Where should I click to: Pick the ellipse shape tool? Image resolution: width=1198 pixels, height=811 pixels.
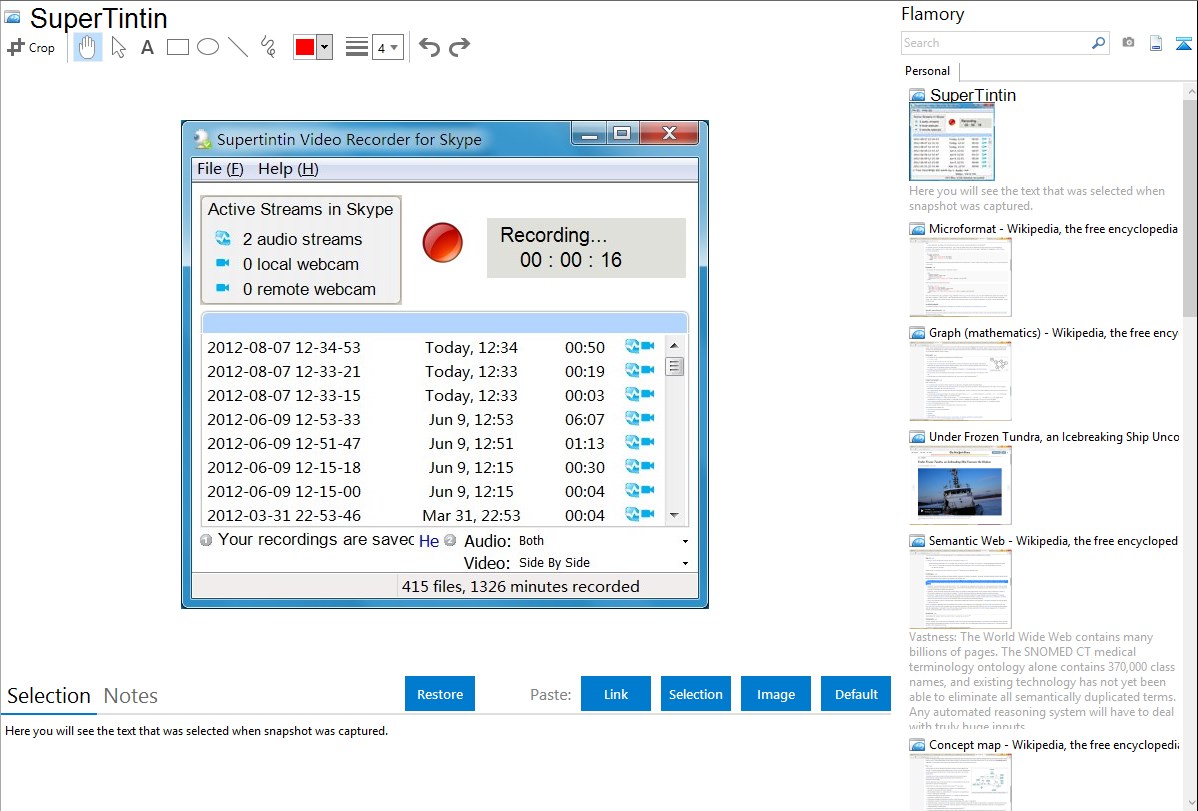[x=207, y=47]
